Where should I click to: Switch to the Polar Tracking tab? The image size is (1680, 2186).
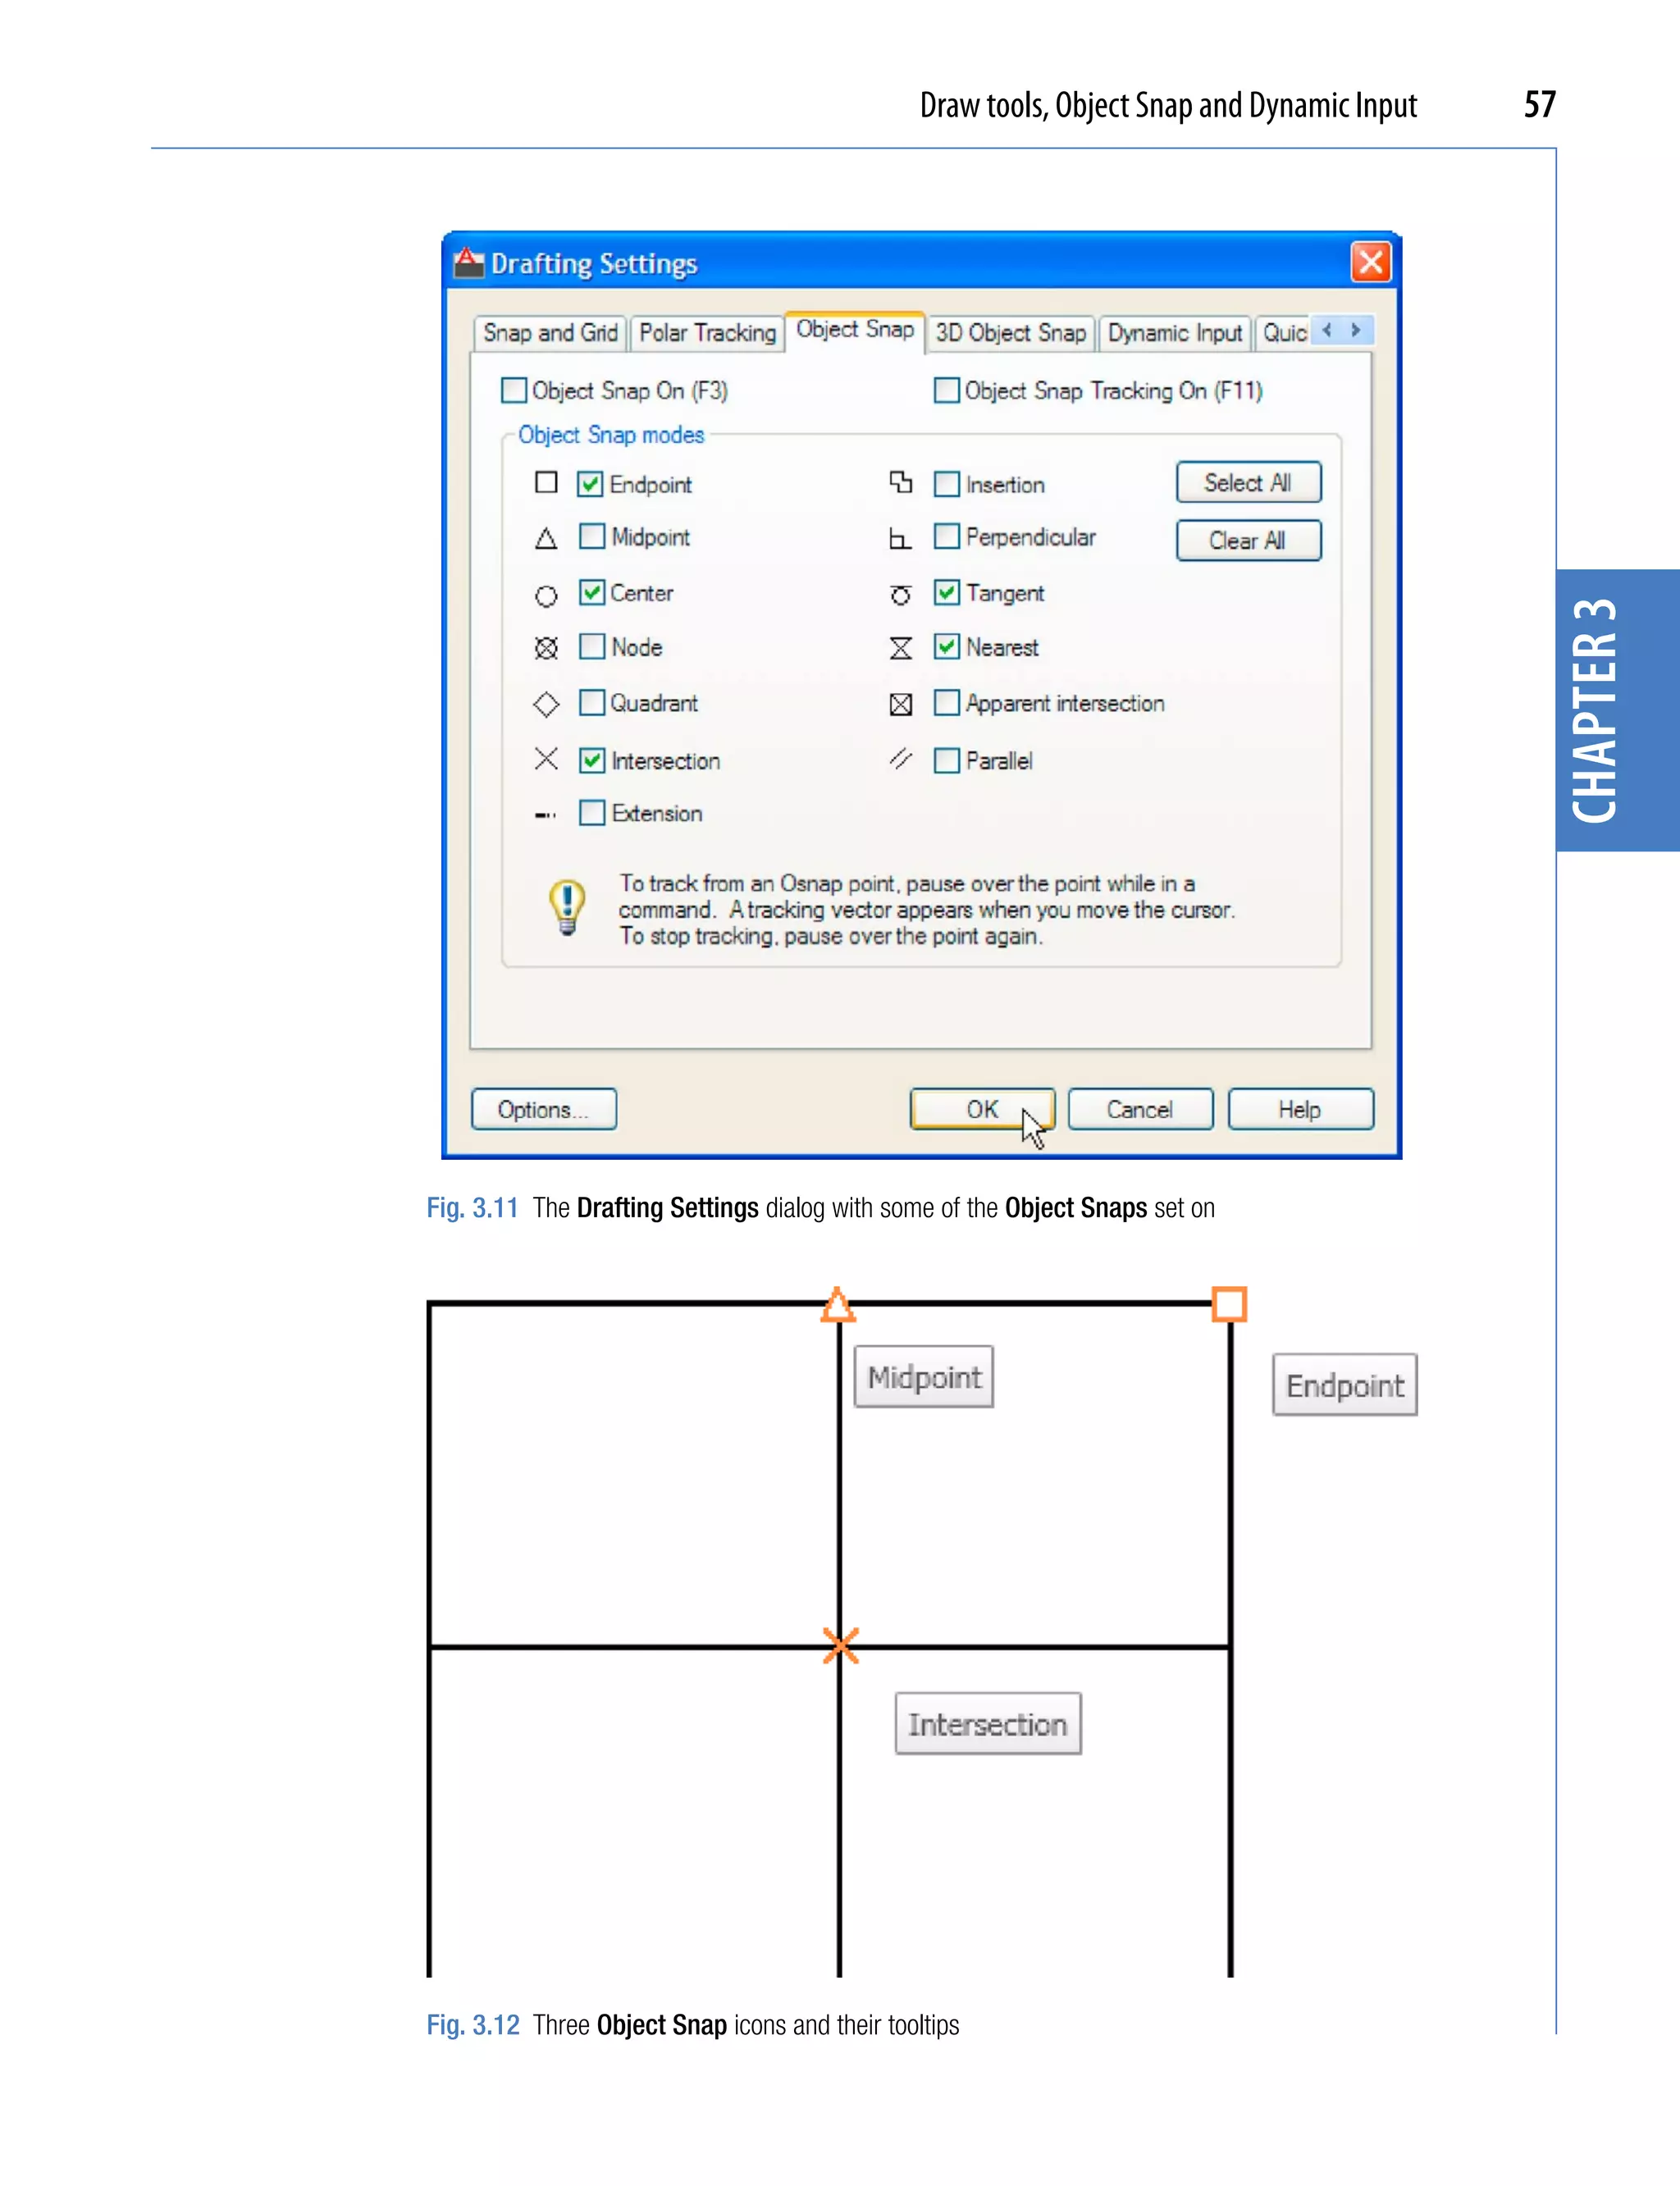pyautogui.click(x=707, y=333)
